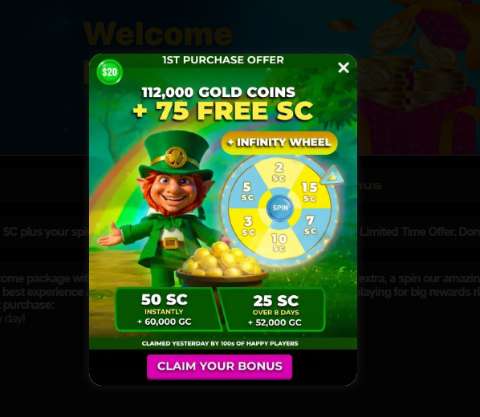Select the 15 SC wheel segment
The width and height of the screenshot is (480, 417).
click(310, 192)
